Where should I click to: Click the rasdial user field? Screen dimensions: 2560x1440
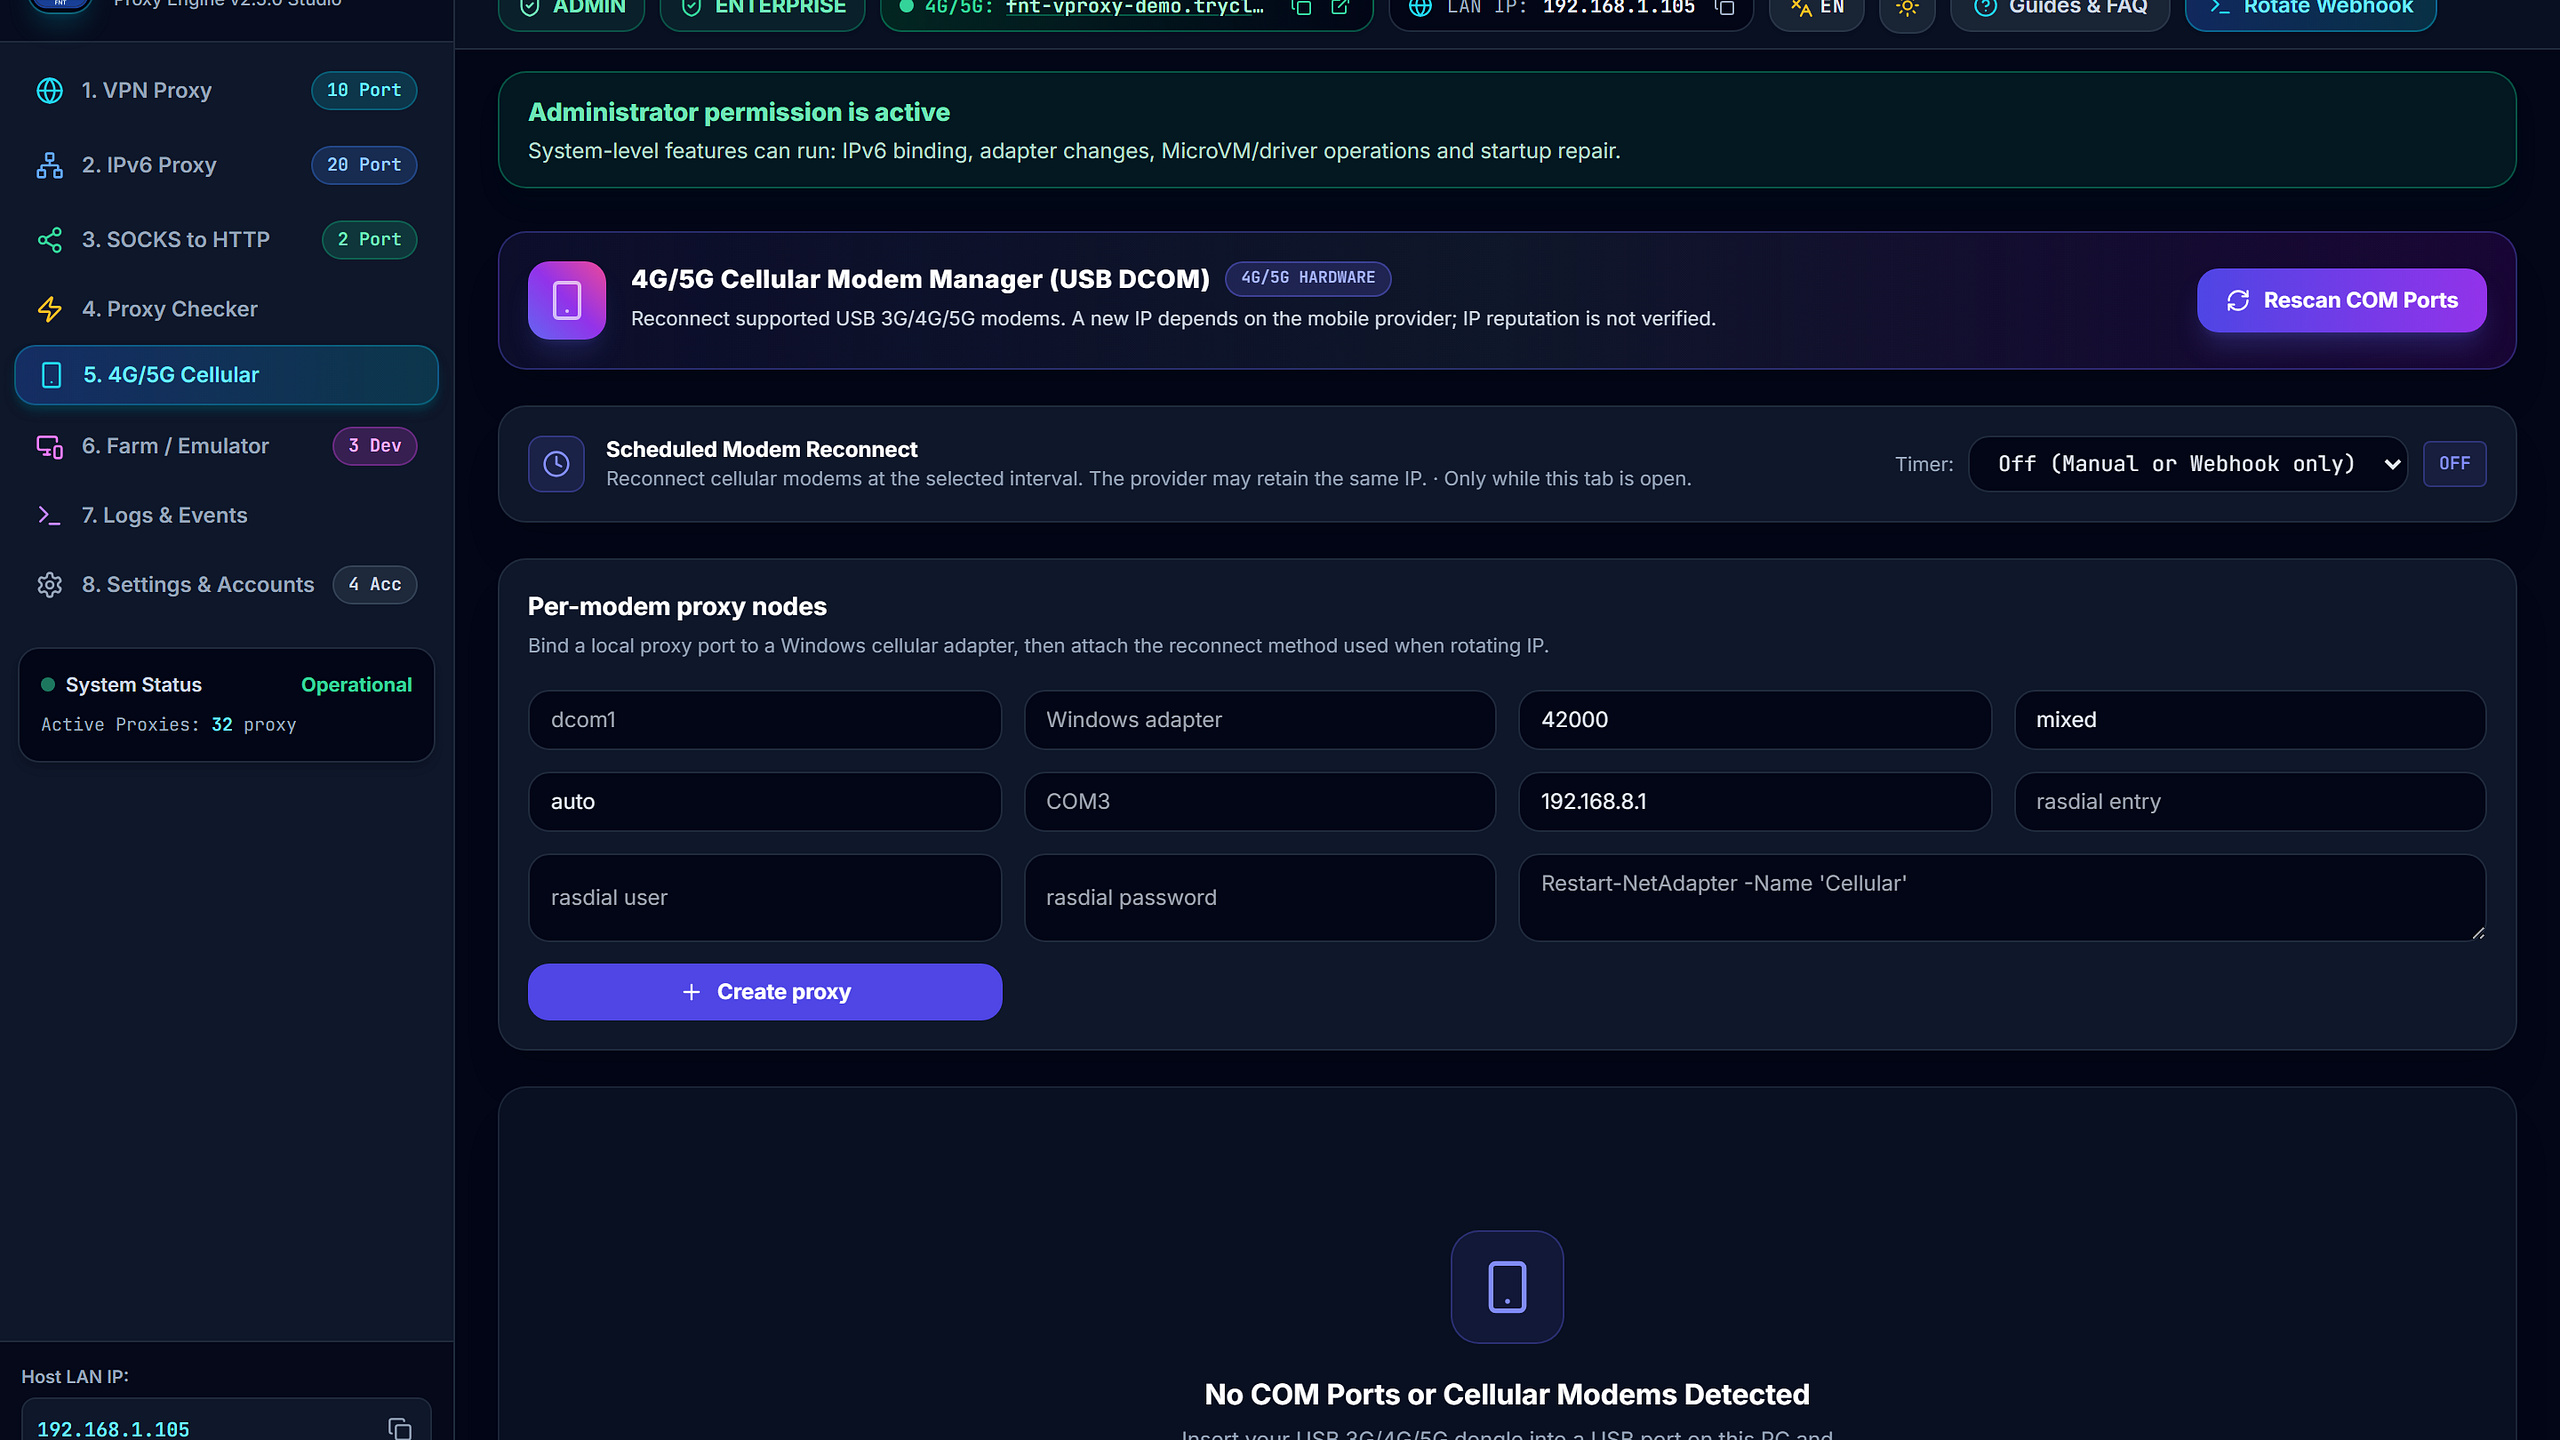(765, 898)
